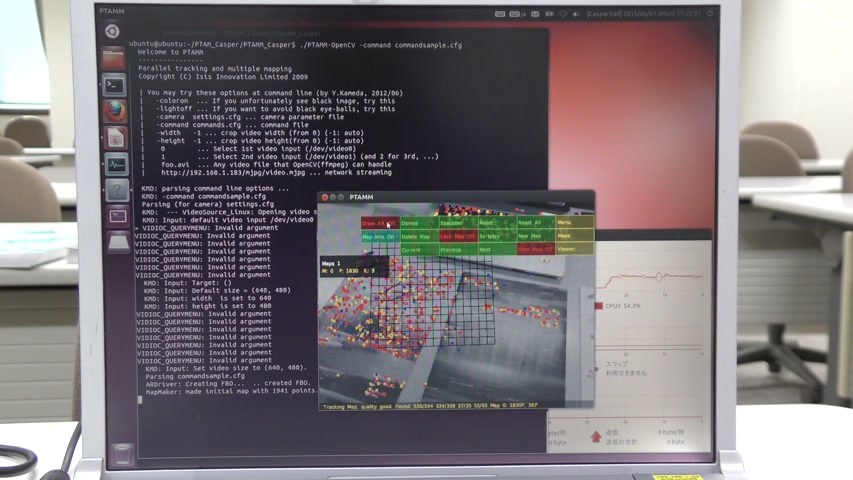Viewport: 853px width, 480px height.
Task: Select the Next map button
Action: click(x=497, y=249)
